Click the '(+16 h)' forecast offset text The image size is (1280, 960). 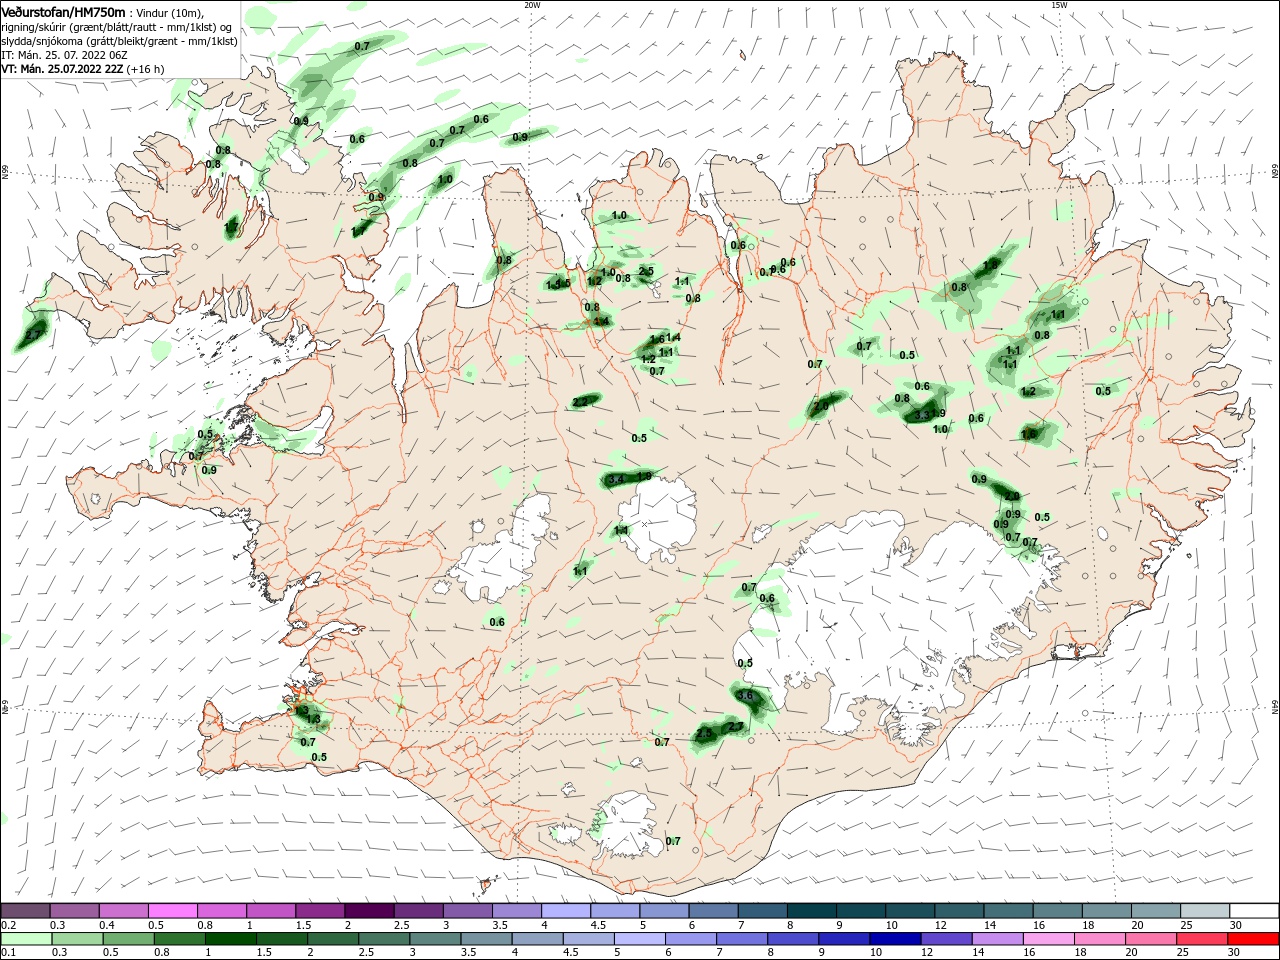tap(146, 69)
